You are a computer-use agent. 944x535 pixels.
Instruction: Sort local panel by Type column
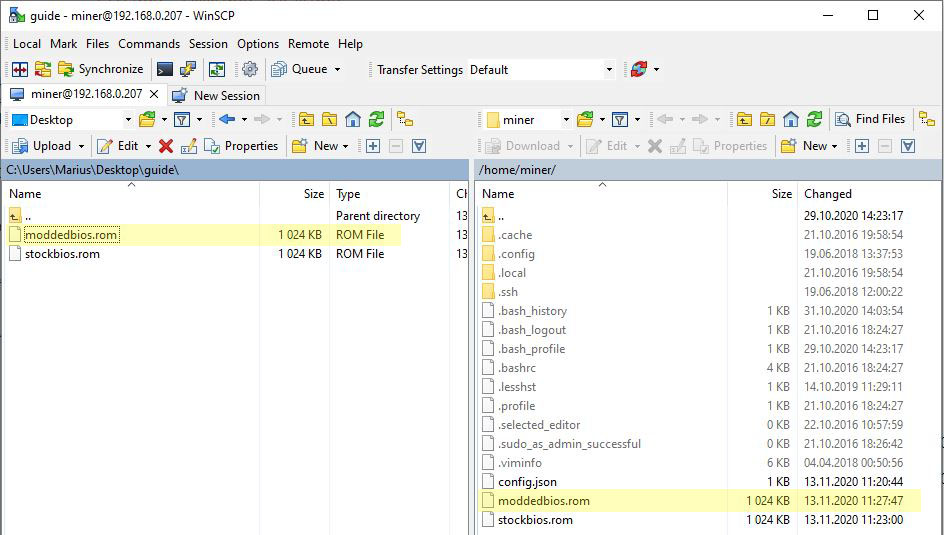[x=348, y=194]
